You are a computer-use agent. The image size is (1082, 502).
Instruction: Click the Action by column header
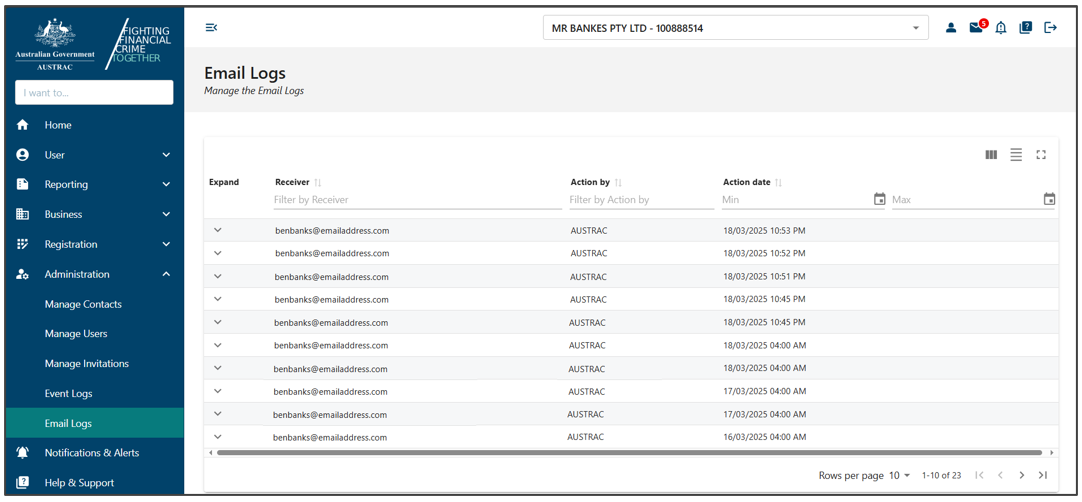(590, 182)
